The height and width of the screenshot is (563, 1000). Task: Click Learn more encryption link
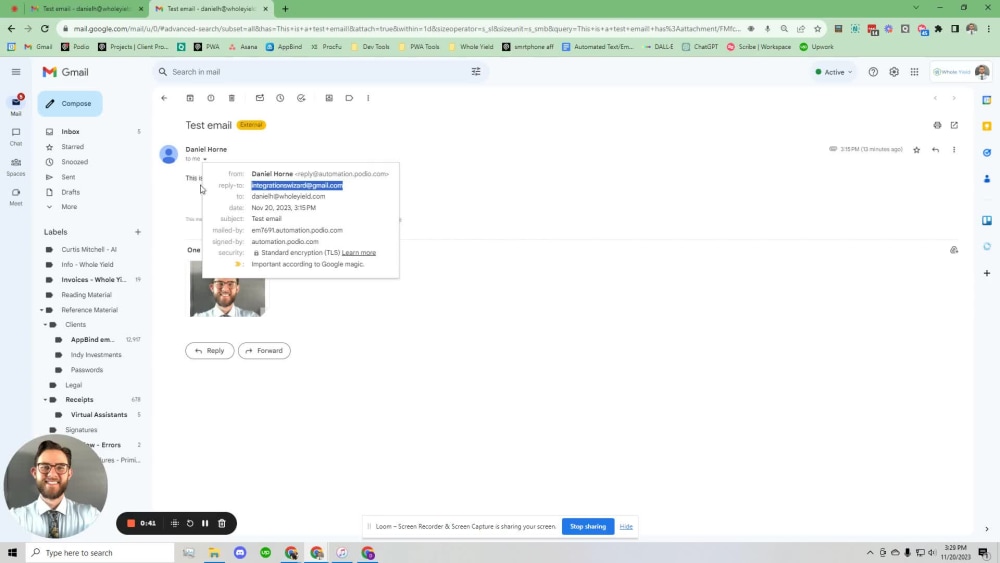point(358,252)
